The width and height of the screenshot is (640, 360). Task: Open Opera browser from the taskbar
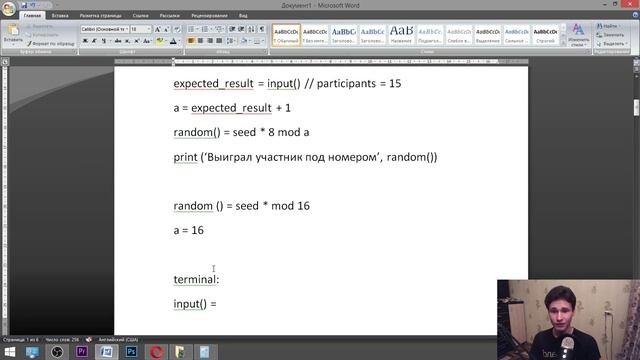[156, 352]
